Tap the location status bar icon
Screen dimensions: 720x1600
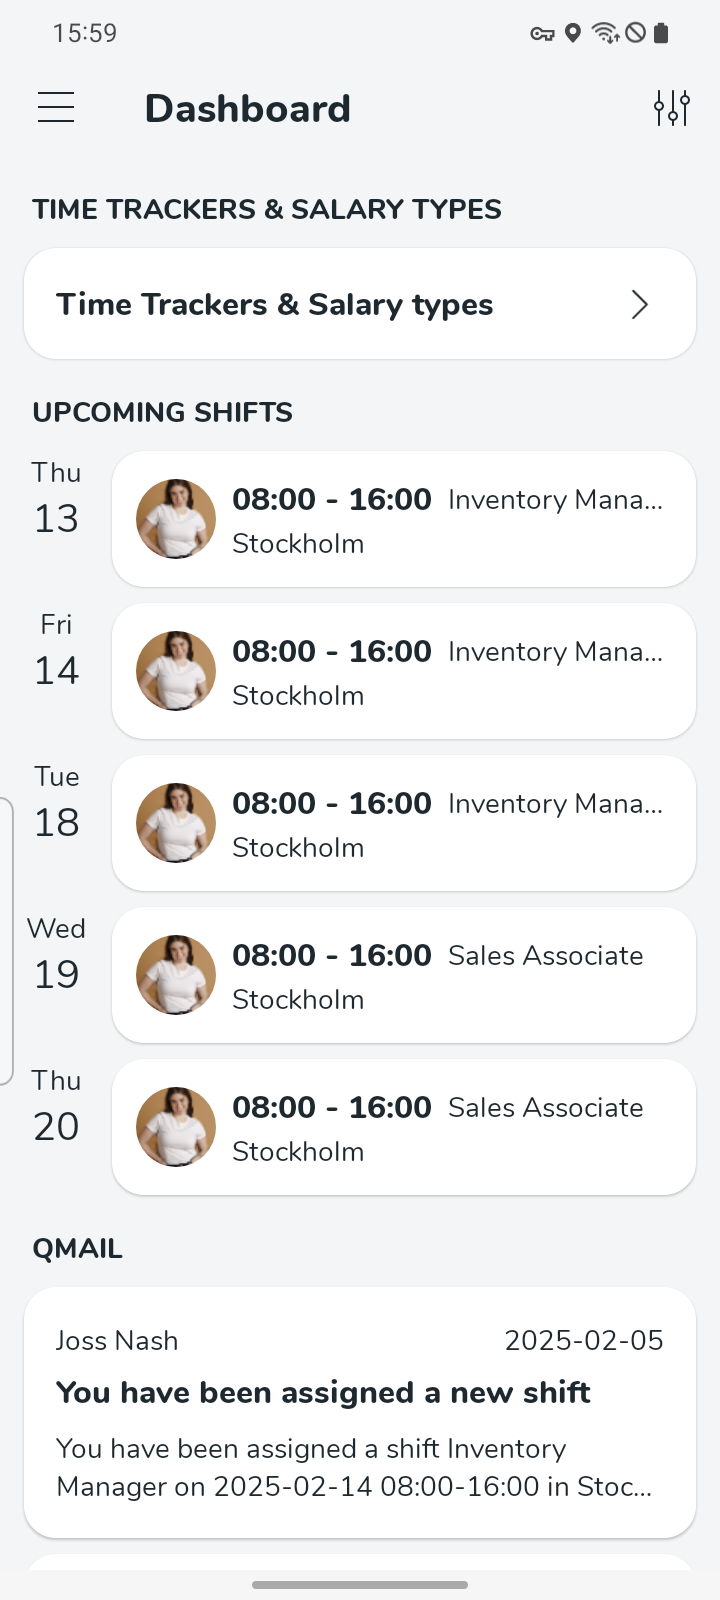[x=573, y=34]
